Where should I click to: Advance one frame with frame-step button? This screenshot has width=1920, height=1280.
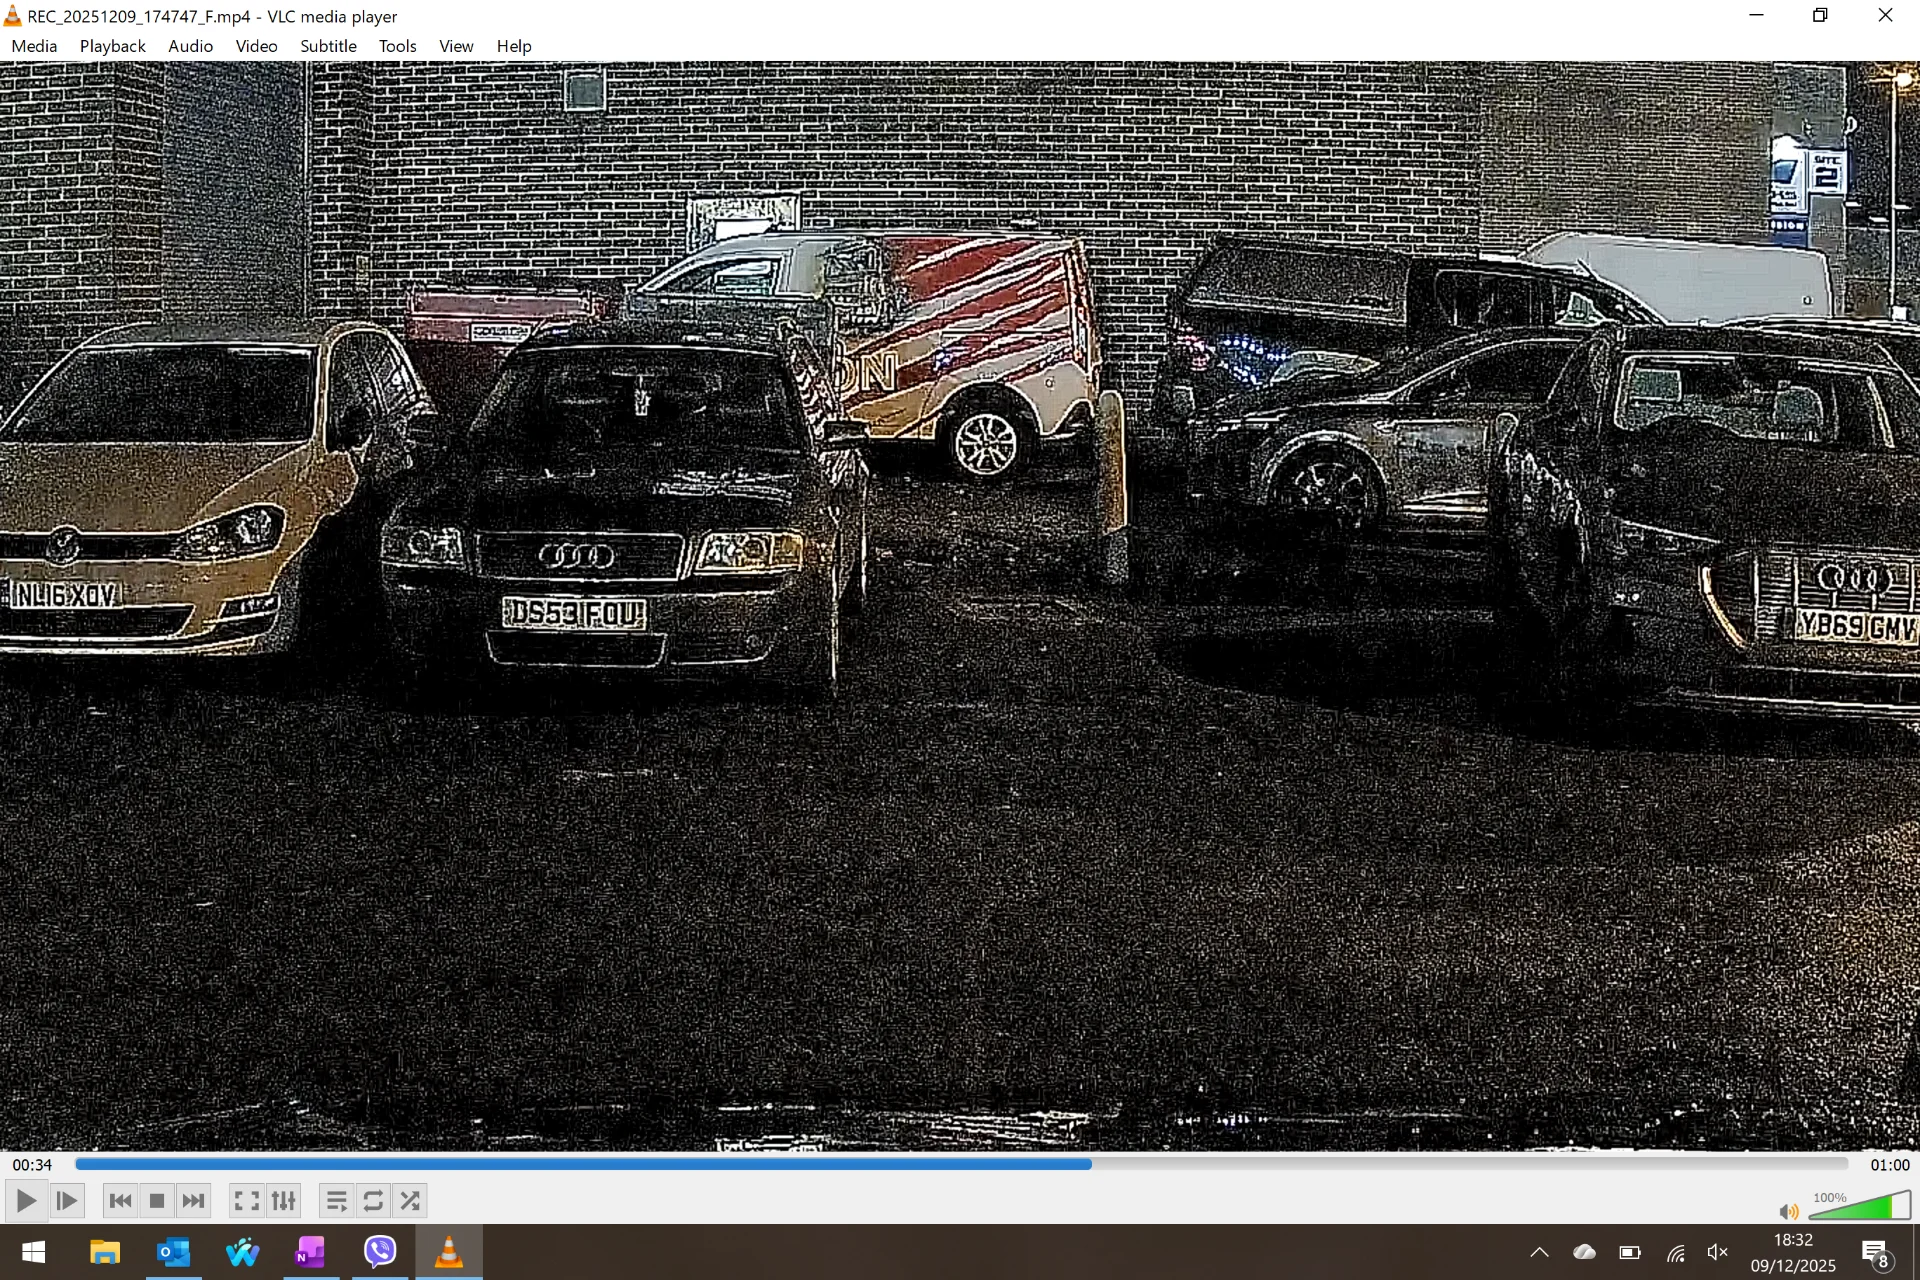coord(67,1201)
